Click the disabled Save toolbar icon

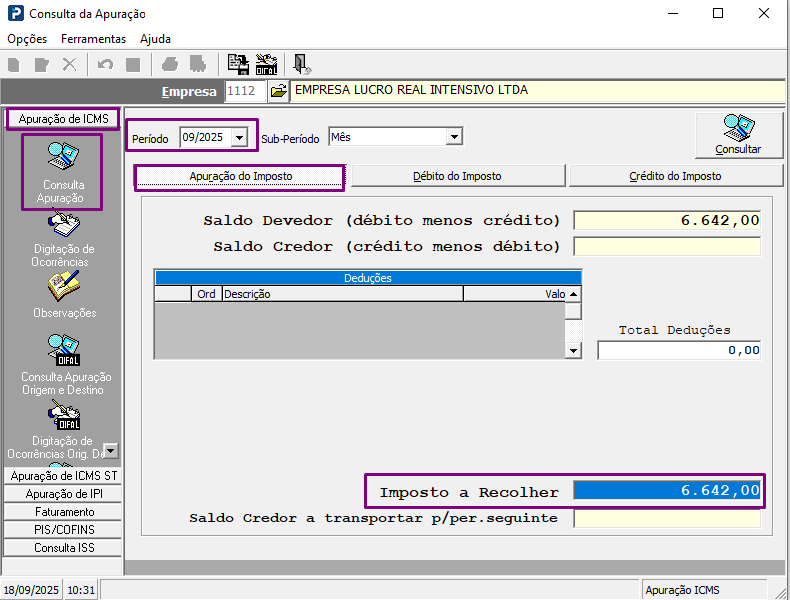point(133,64)
